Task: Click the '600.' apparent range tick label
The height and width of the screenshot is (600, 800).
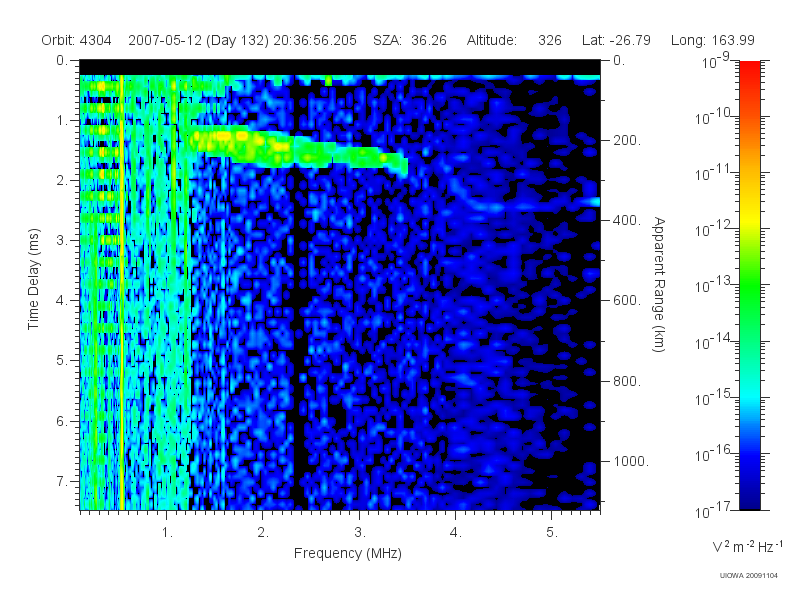Action: 627,301
